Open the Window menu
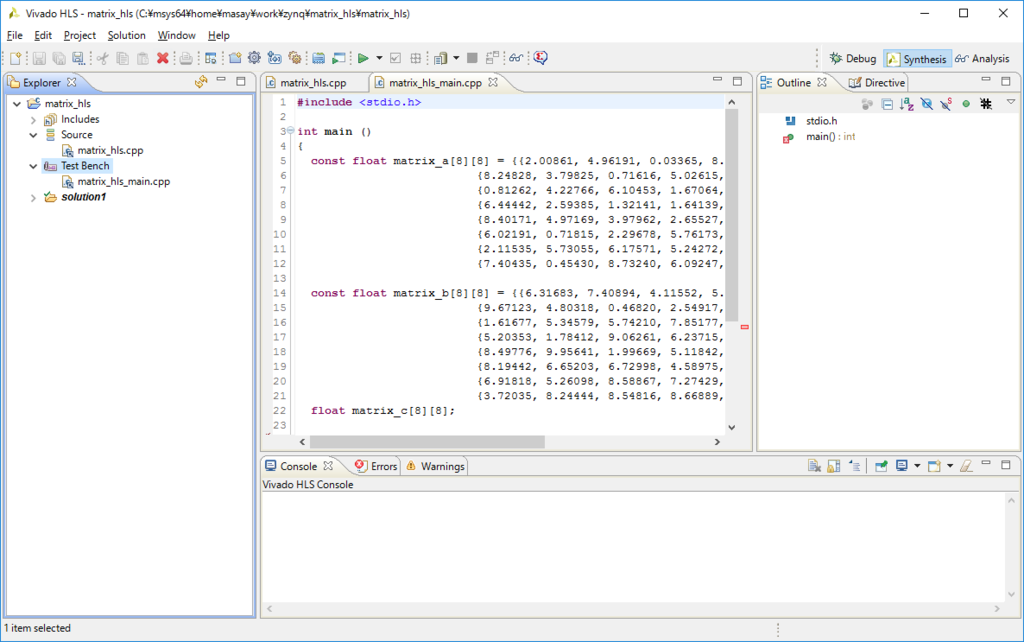 click(x=176, y=35)
